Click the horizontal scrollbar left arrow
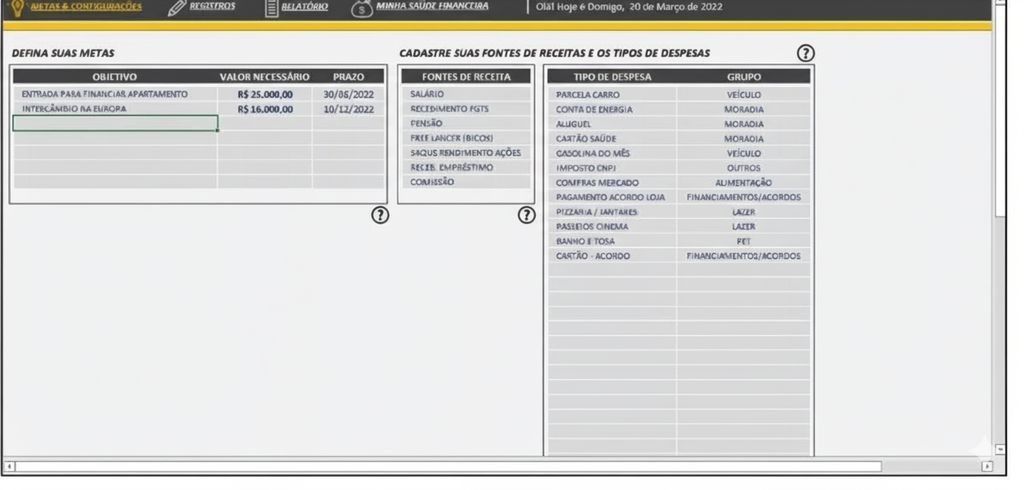 click(9, 466)
